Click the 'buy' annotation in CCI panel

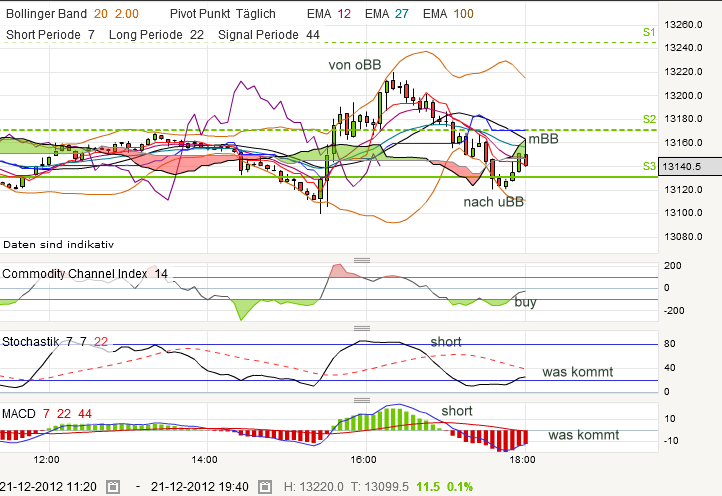525,302
